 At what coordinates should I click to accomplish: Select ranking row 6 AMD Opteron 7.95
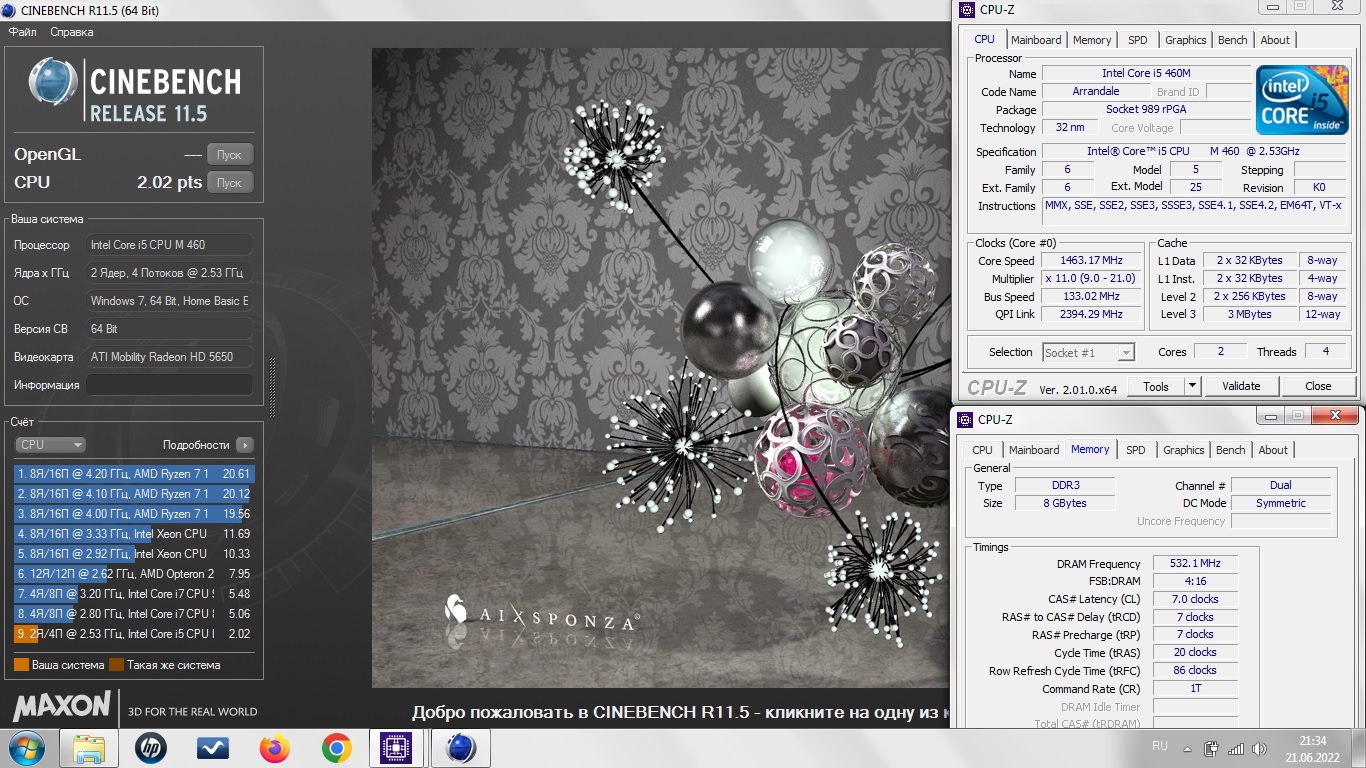tap(134, 574)
